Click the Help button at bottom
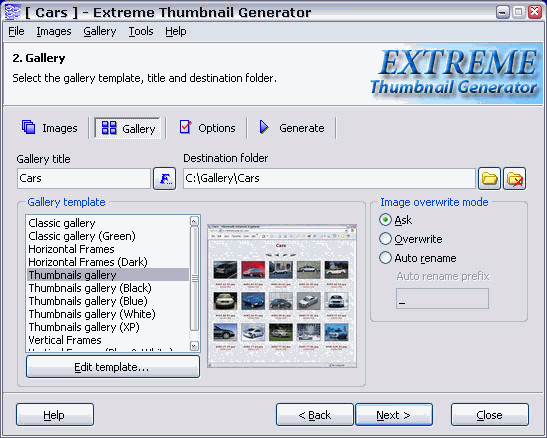Screen dimensions: 547x438 (55, 415)
